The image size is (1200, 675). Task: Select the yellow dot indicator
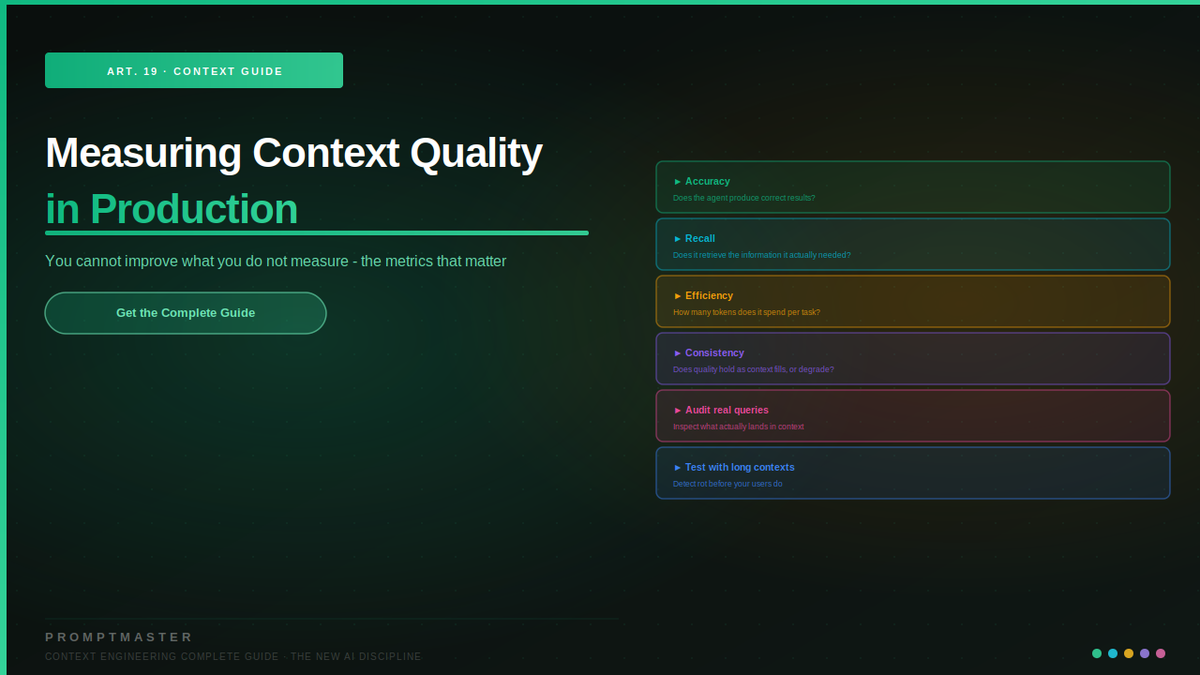(x=1129, y=653)
